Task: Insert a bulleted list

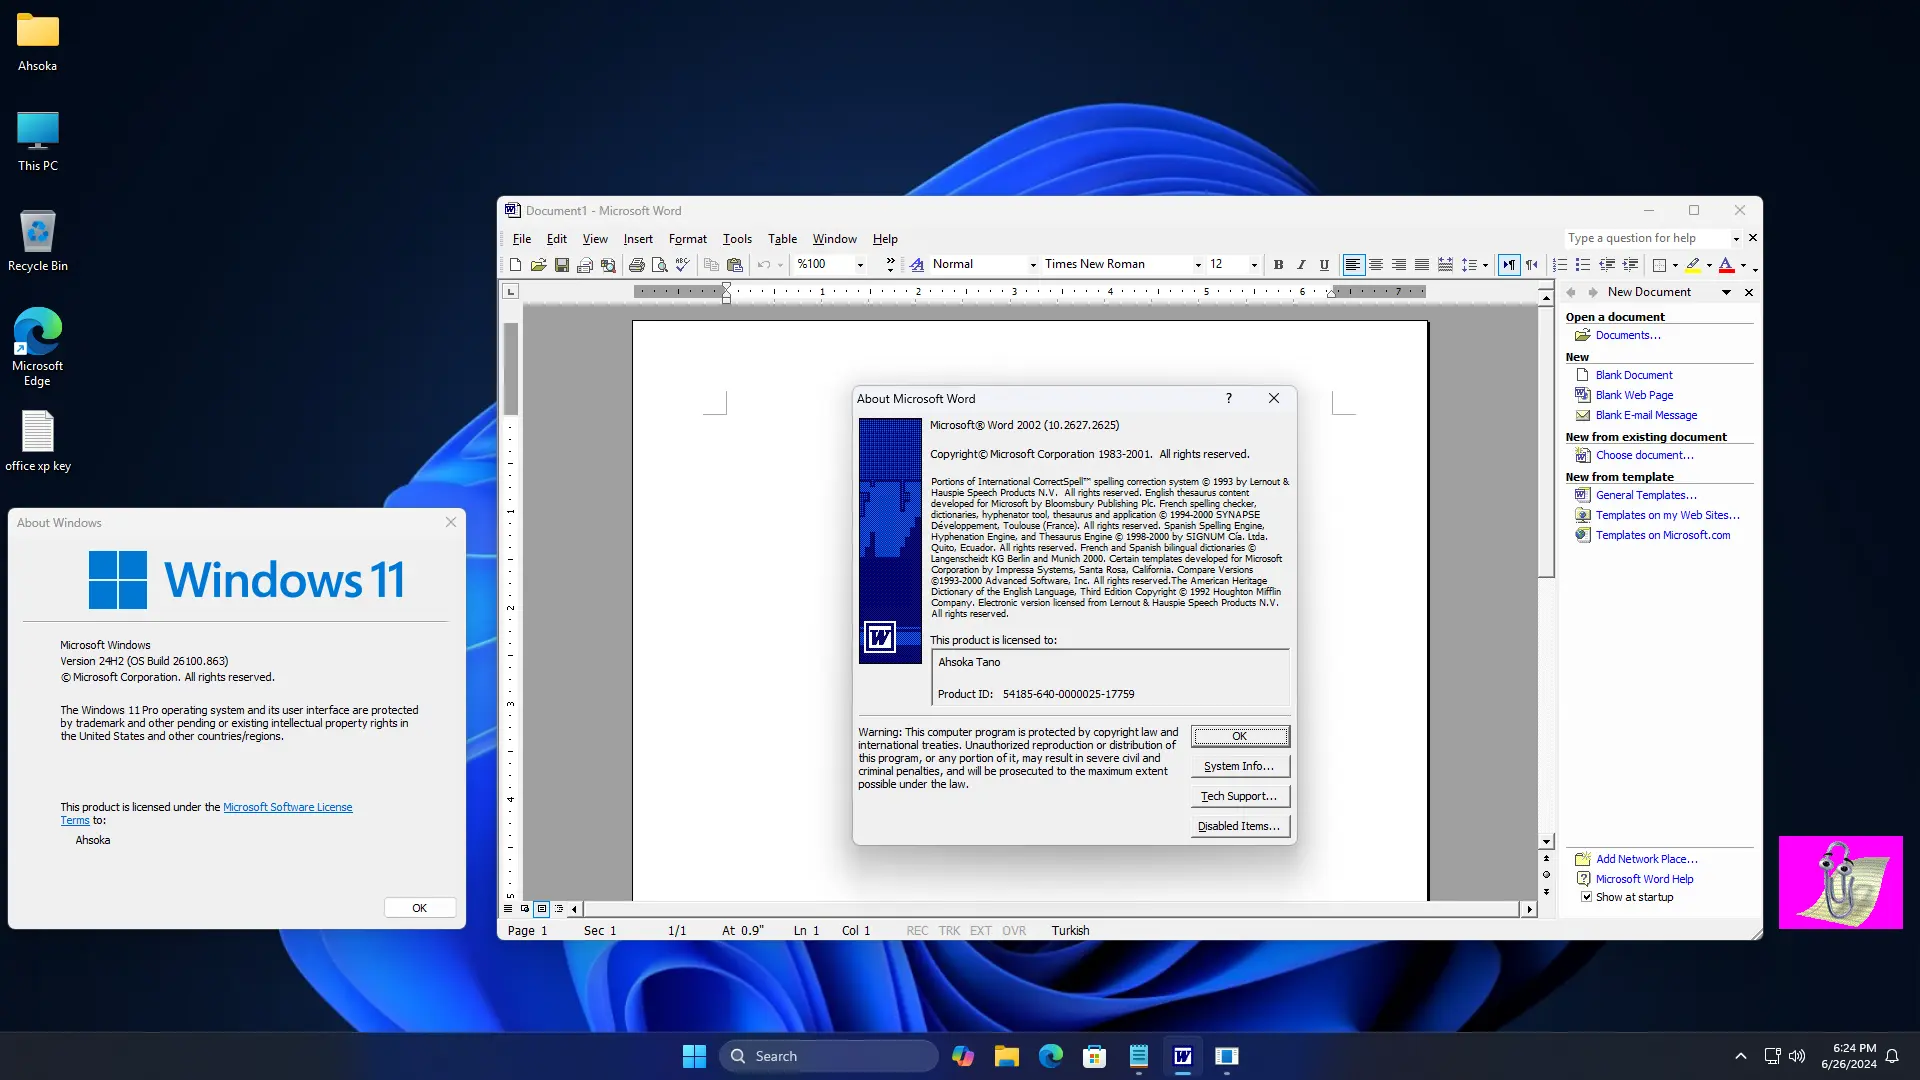Action: point(1582,265)
